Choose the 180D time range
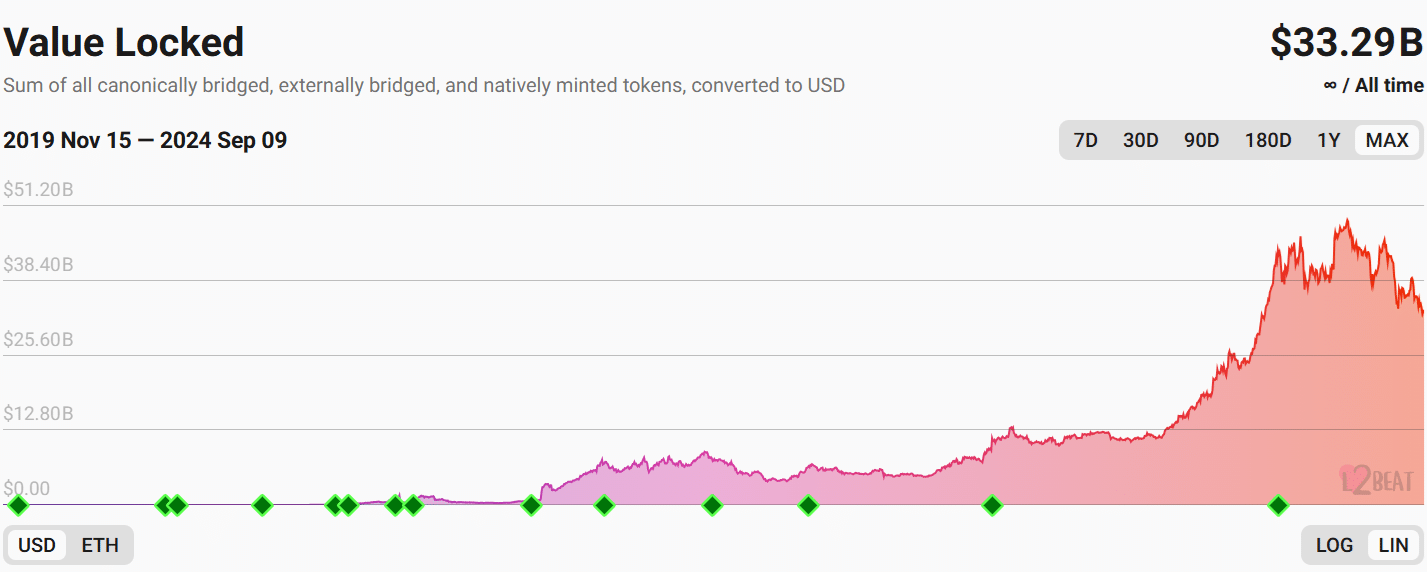Viewport: 1427px width, 572px height. [x=1267, y=140]
